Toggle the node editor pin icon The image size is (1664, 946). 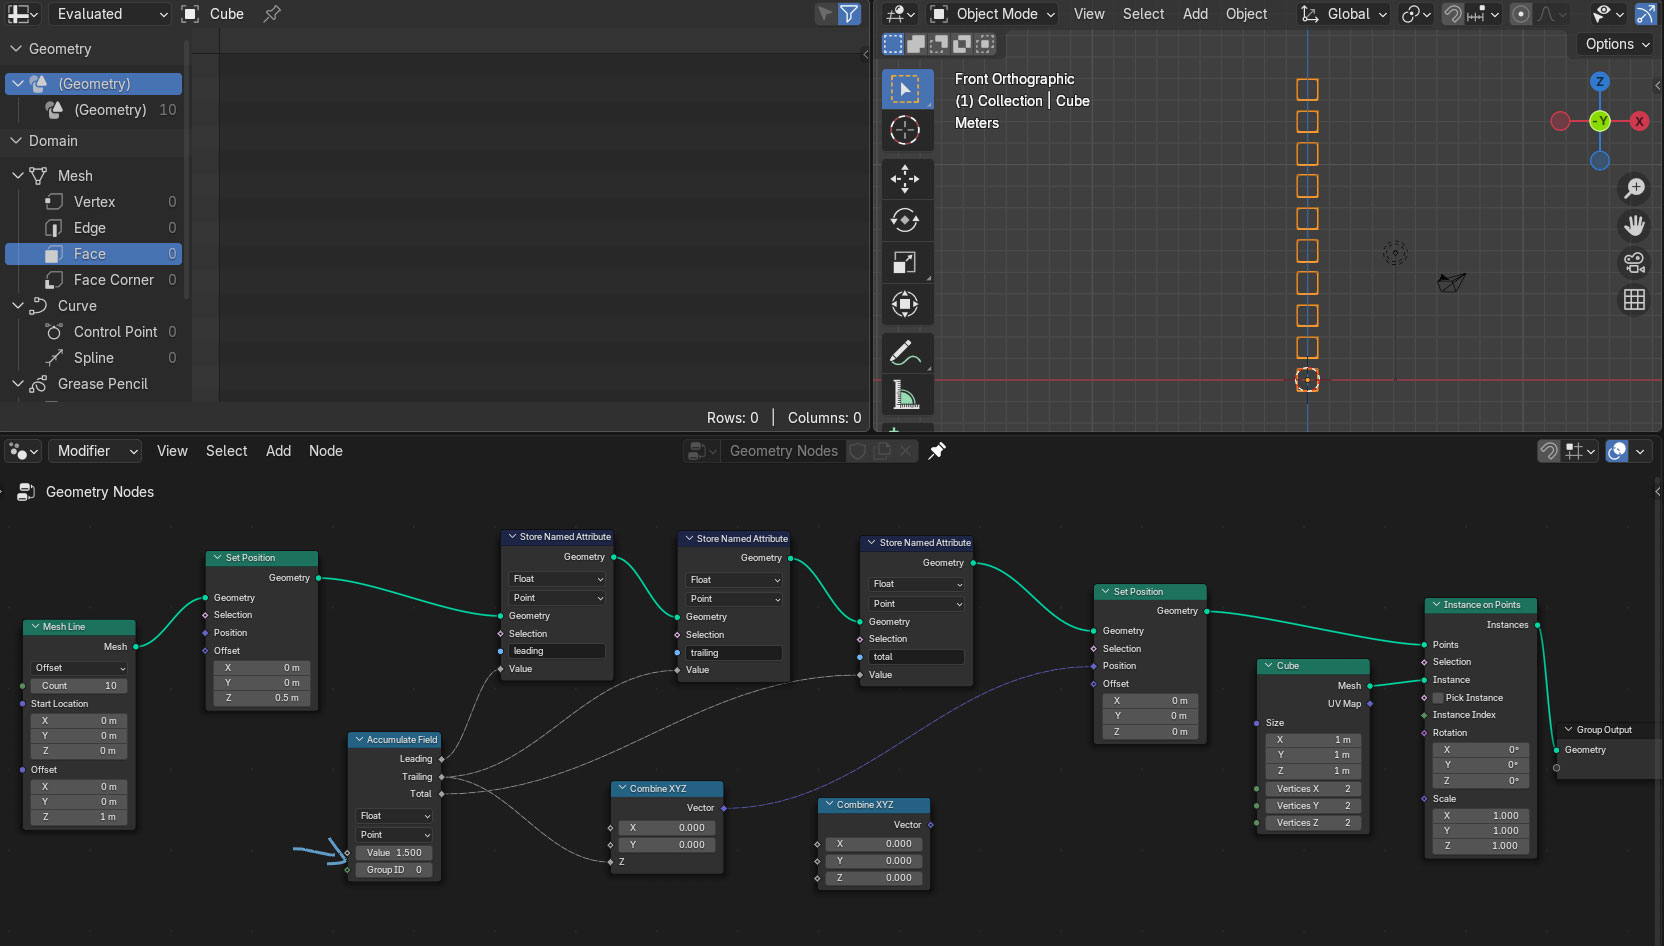(x=937, y=451)
